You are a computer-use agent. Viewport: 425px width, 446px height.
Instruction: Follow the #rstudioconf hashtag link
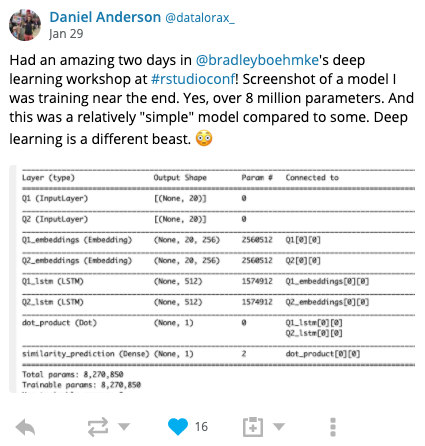[193, 79]
